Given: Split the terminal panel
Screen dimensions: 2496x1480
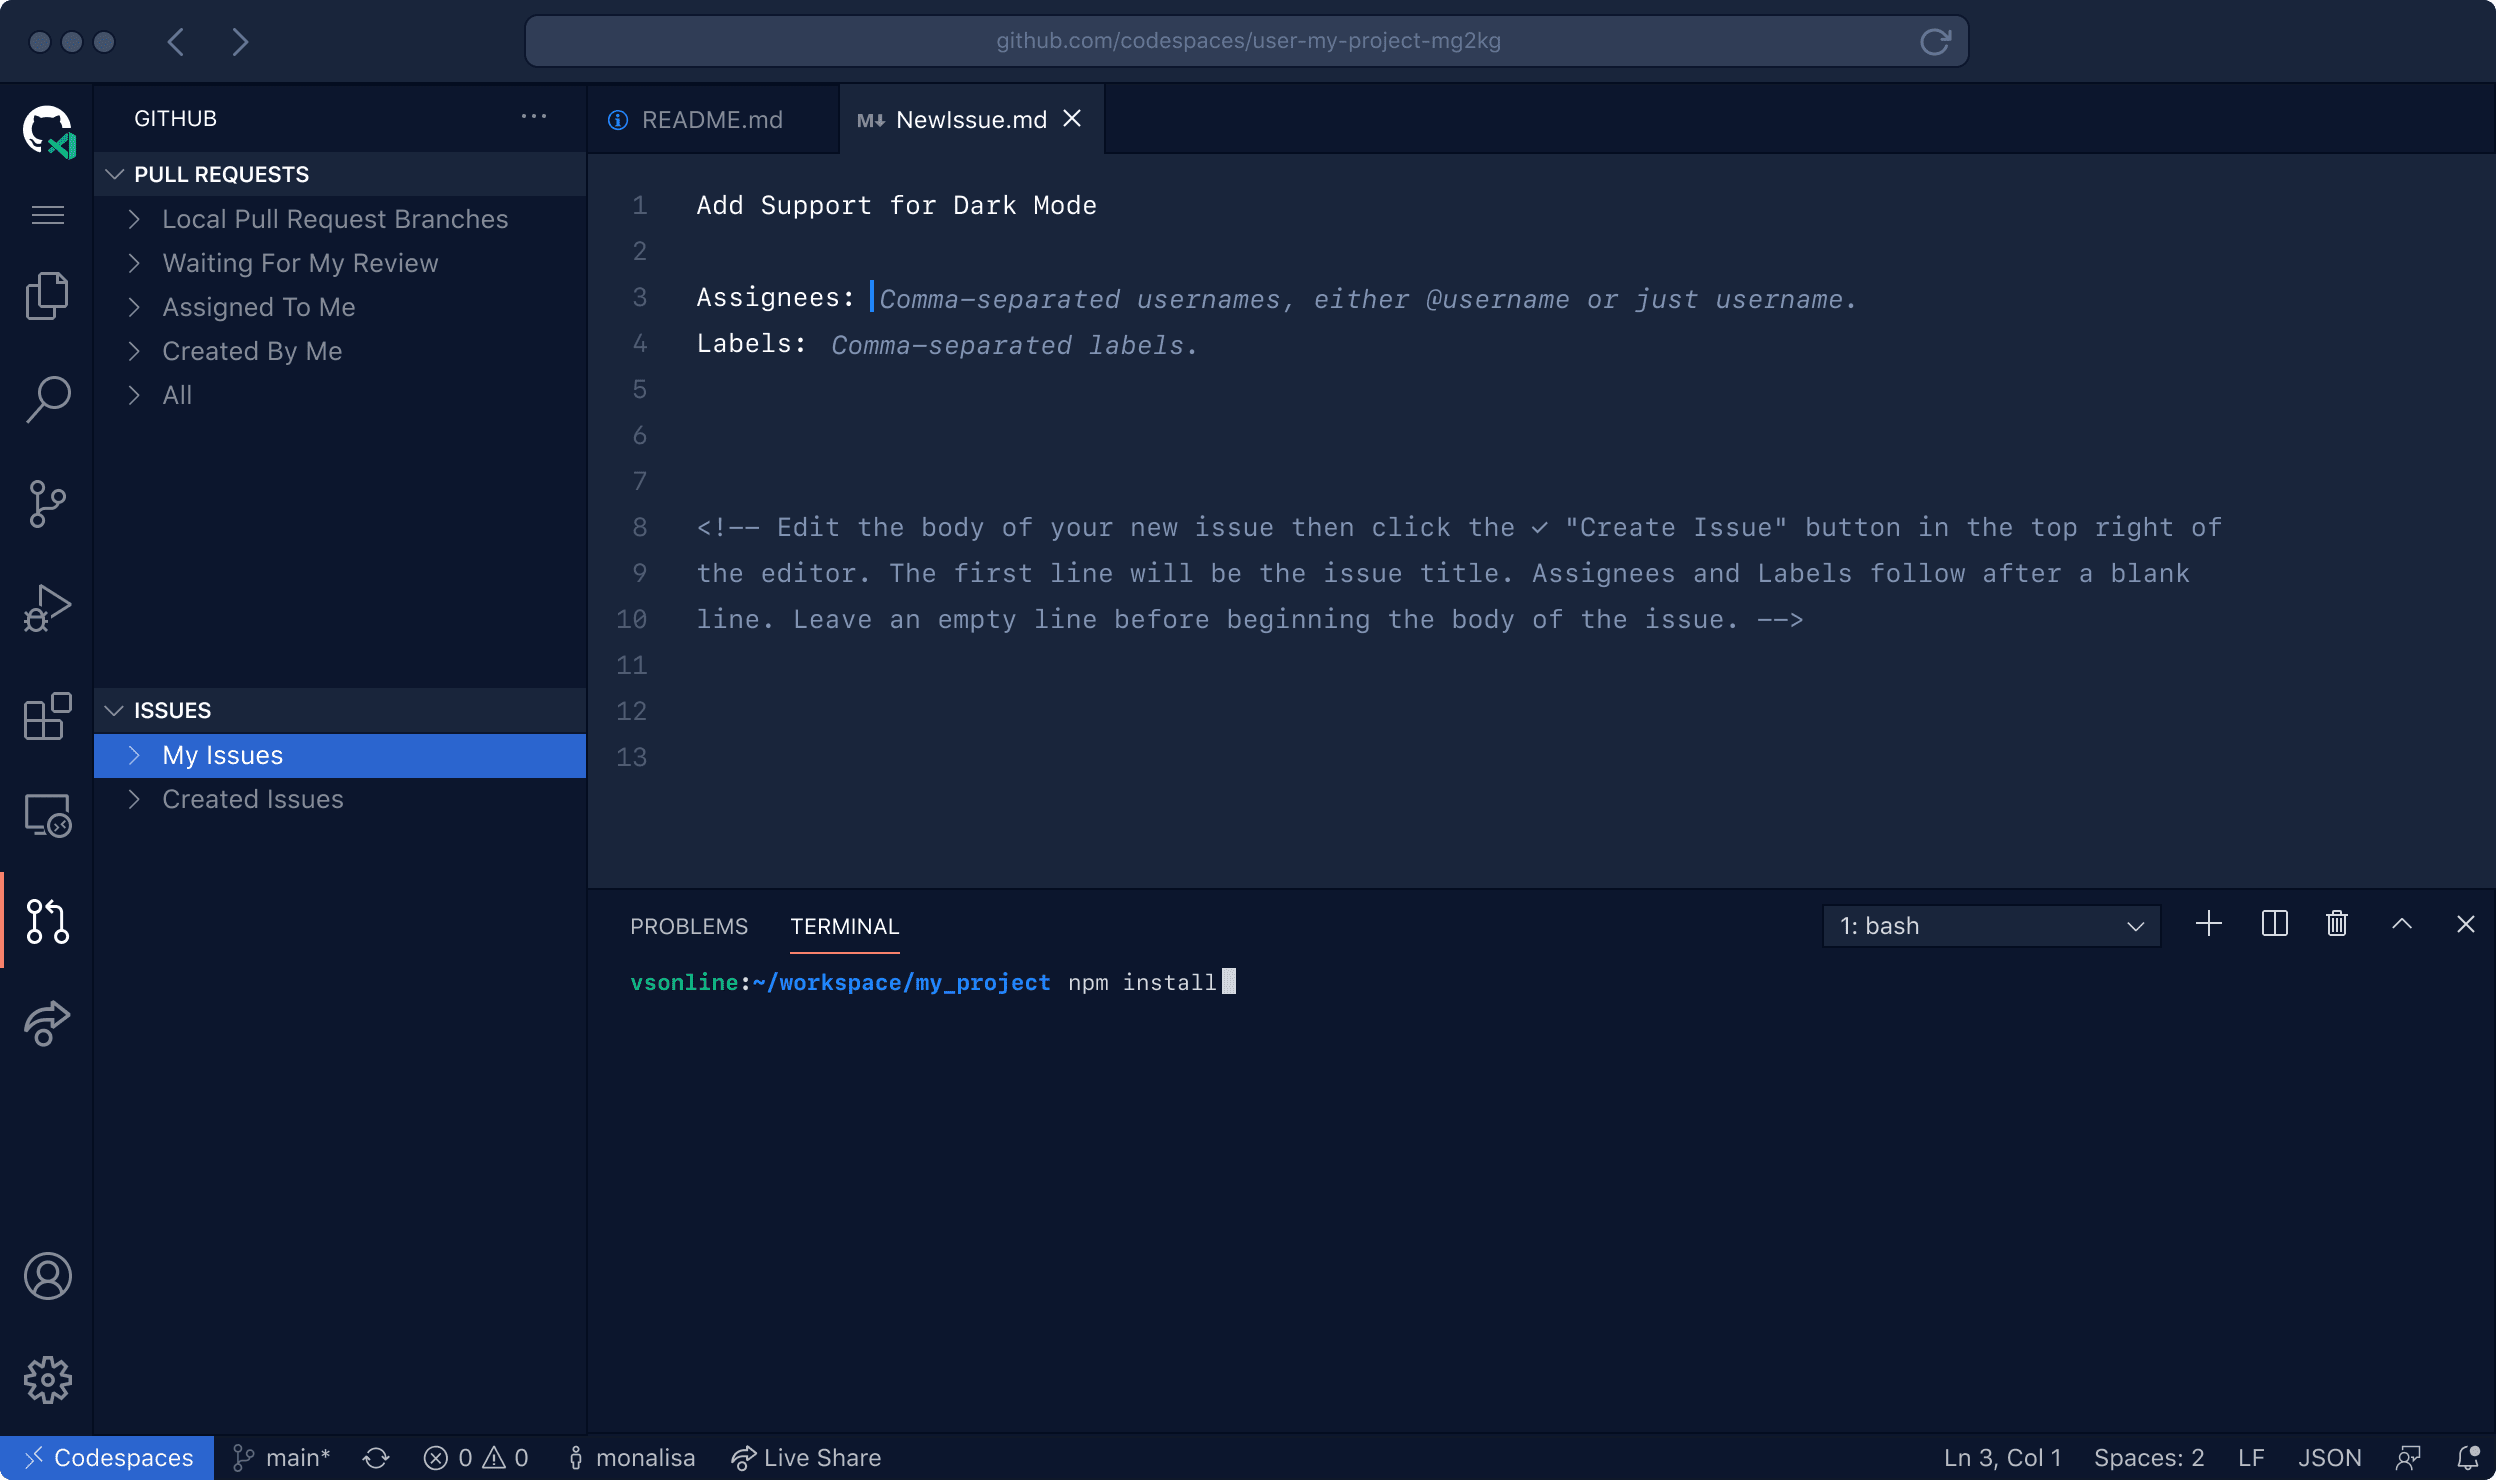Looking at the screenshot, I should pyautogui.click(x=2274, y=924).
